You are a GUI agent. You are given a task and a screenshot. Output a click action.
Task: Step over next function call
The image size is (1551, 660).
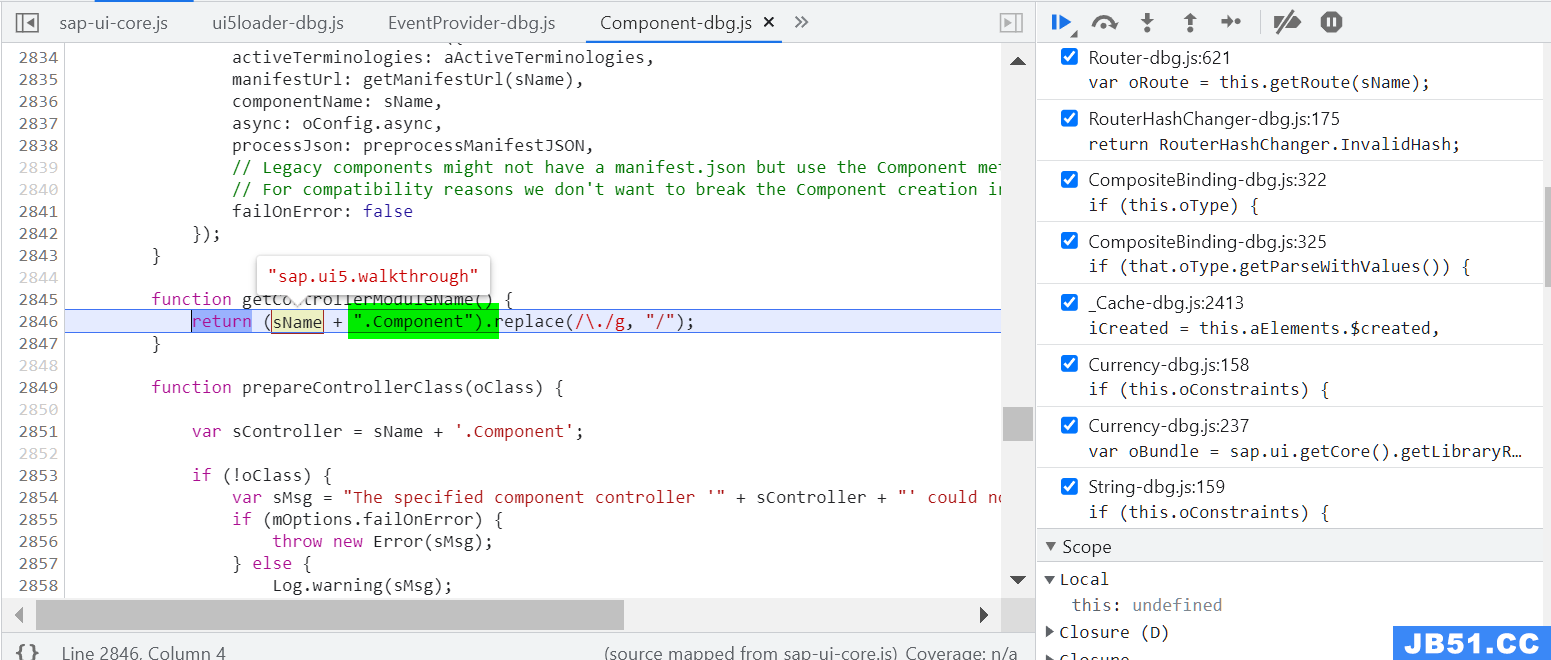[x=1104, y=22]
